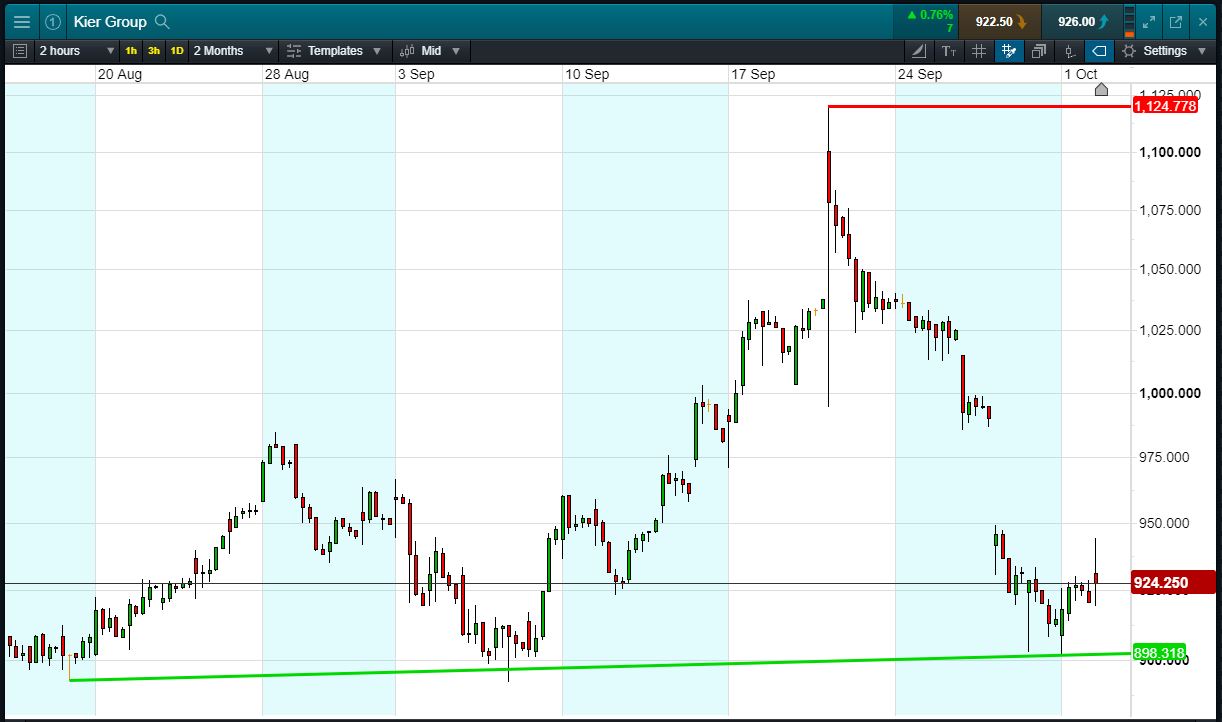Toggle the grid crosshair pencil tool

[x=1009, y=51]
